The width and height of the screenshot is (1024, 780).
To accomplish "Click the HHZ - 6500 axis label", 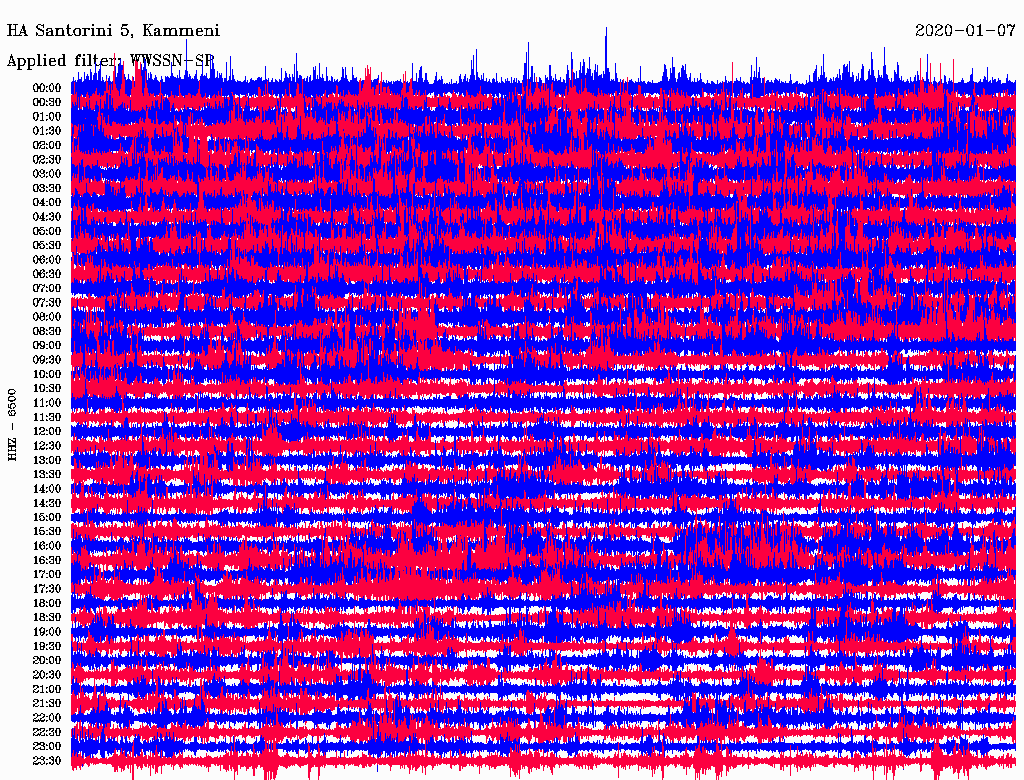I will 12,425.
